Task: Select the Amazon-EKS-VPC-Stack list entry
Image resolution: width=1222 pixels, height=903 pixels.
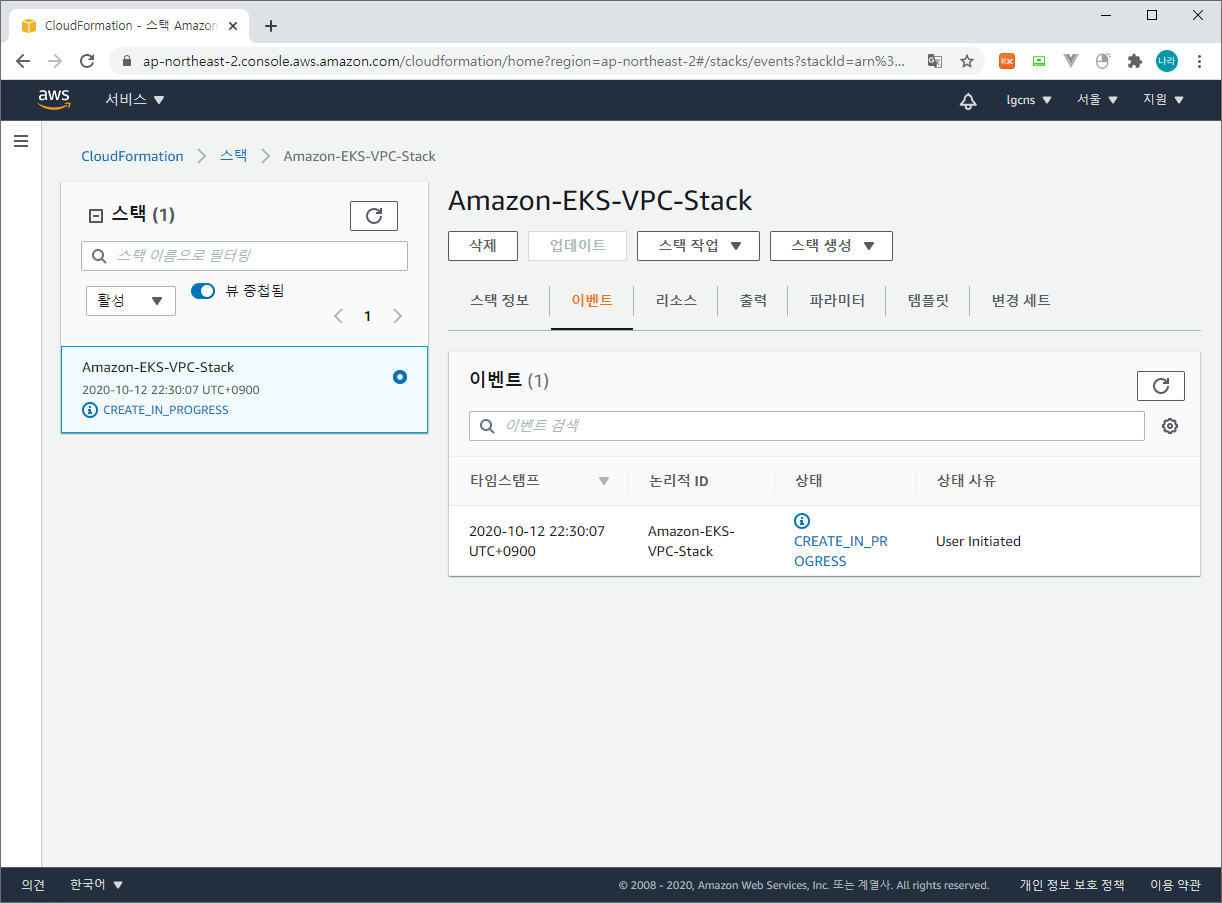Action: coord(244,390)
